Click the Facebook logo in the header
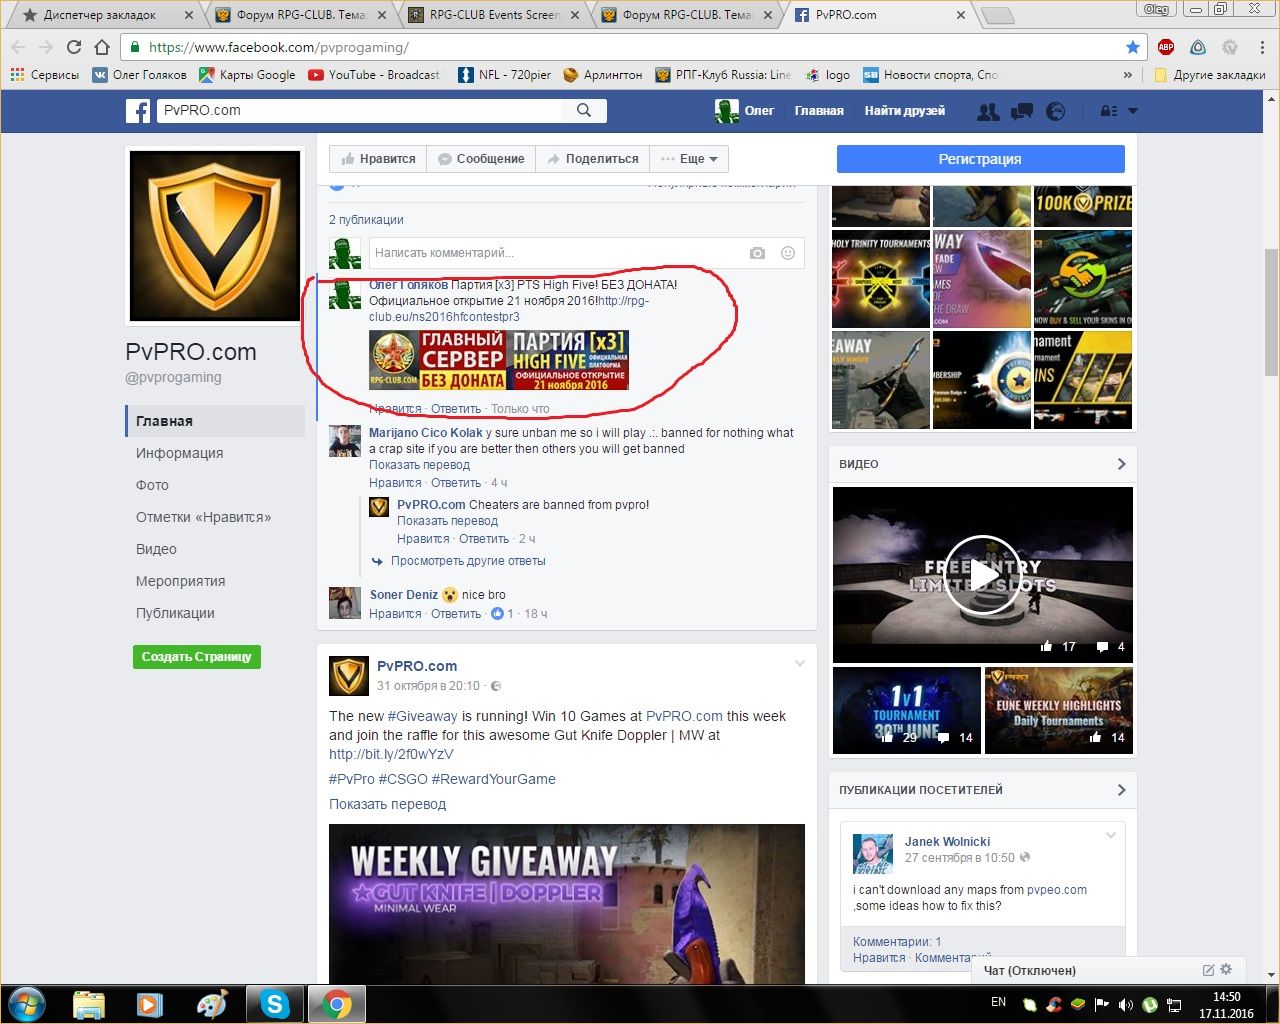 tap(138, 111)
